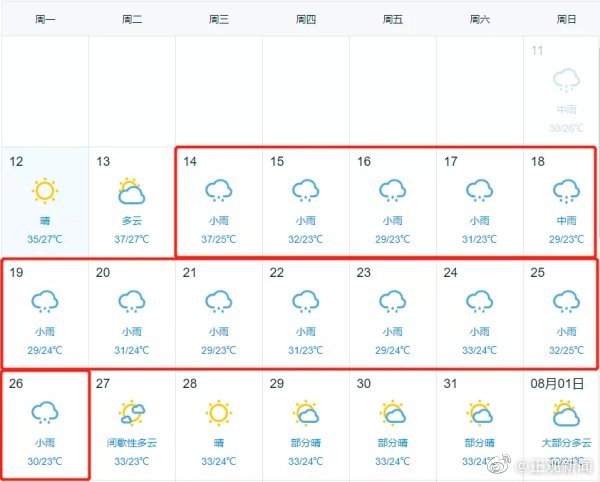This screenshot has height=482, width=600.
Task: Select the light rain icon on day 14
Action: click(x=218, y=191)
